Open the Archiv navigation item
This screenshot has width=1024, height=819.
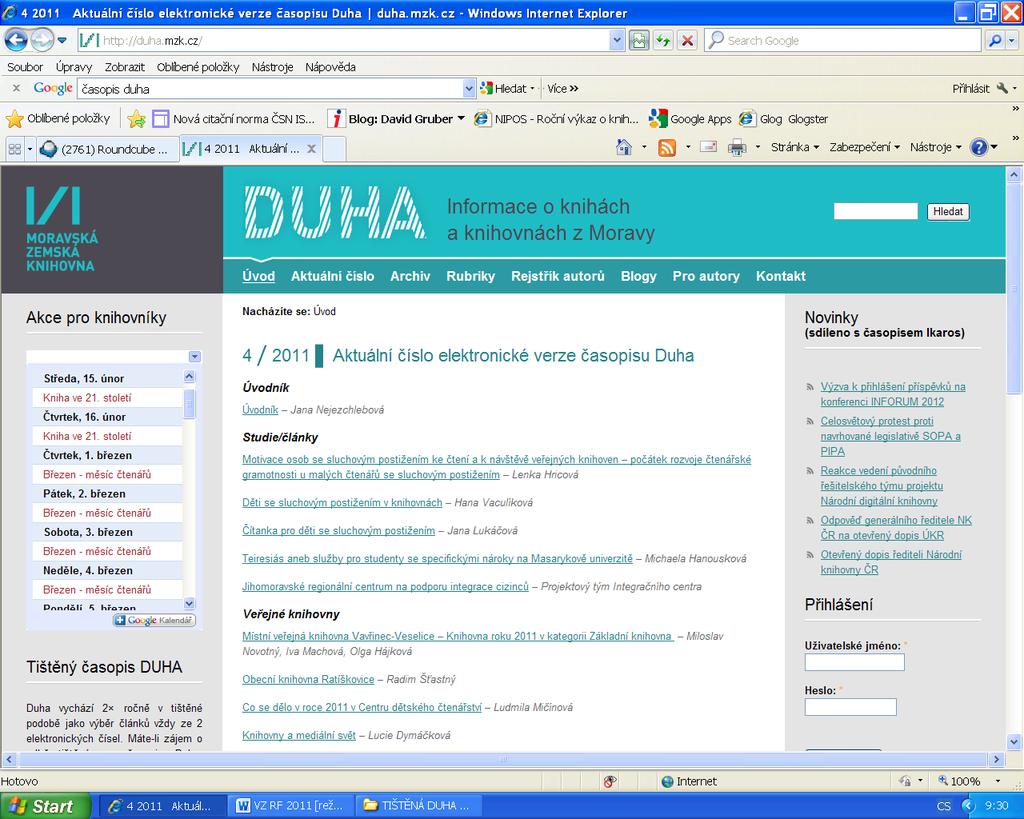click(410, 276)
